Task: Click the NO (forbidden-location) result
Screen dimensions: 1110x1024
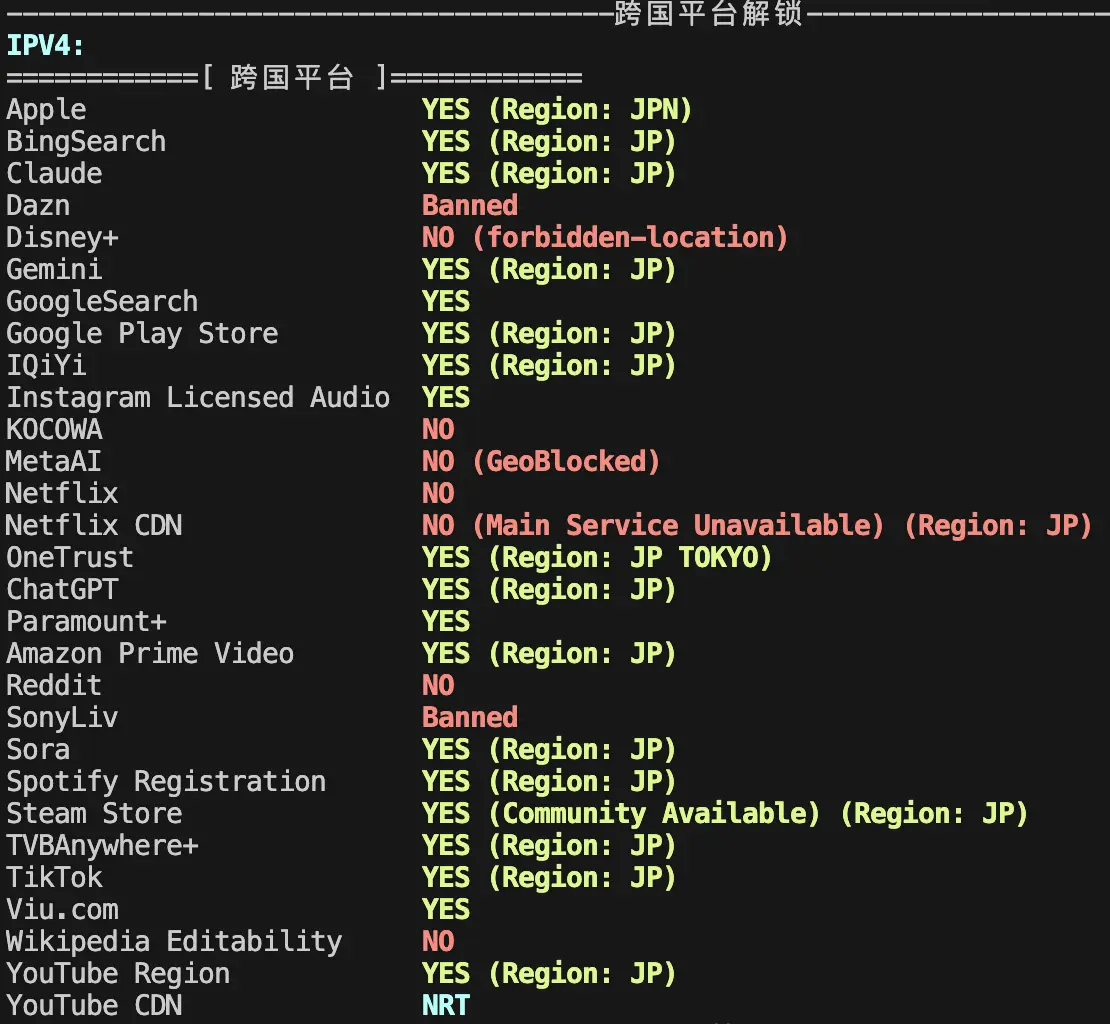Action: pos(605,238)
